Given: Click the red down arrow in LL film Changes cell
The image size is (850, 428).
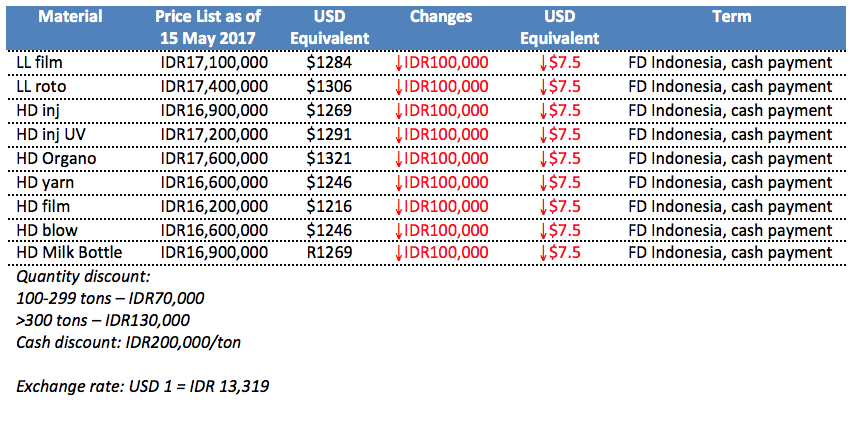Looking at the screenshot, I should point(399,62).
